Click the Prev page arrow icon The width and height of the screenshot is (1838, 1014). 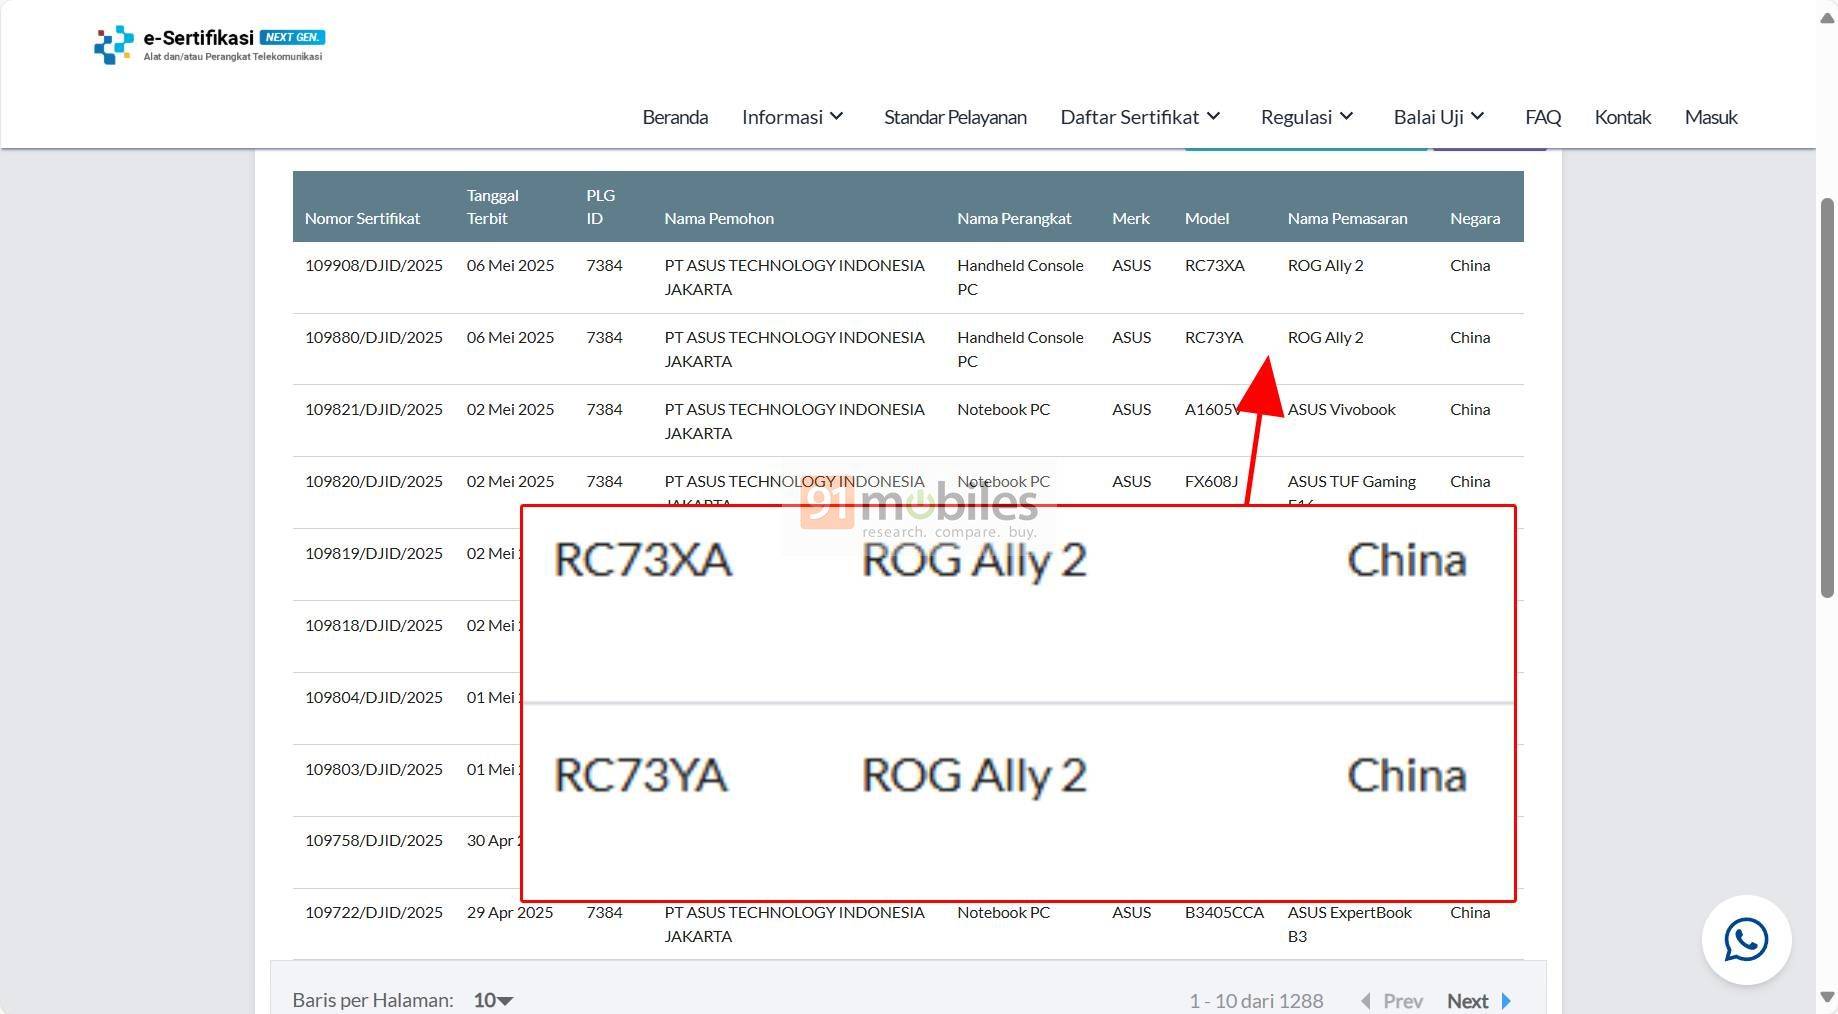(x=1366, y=1001)
